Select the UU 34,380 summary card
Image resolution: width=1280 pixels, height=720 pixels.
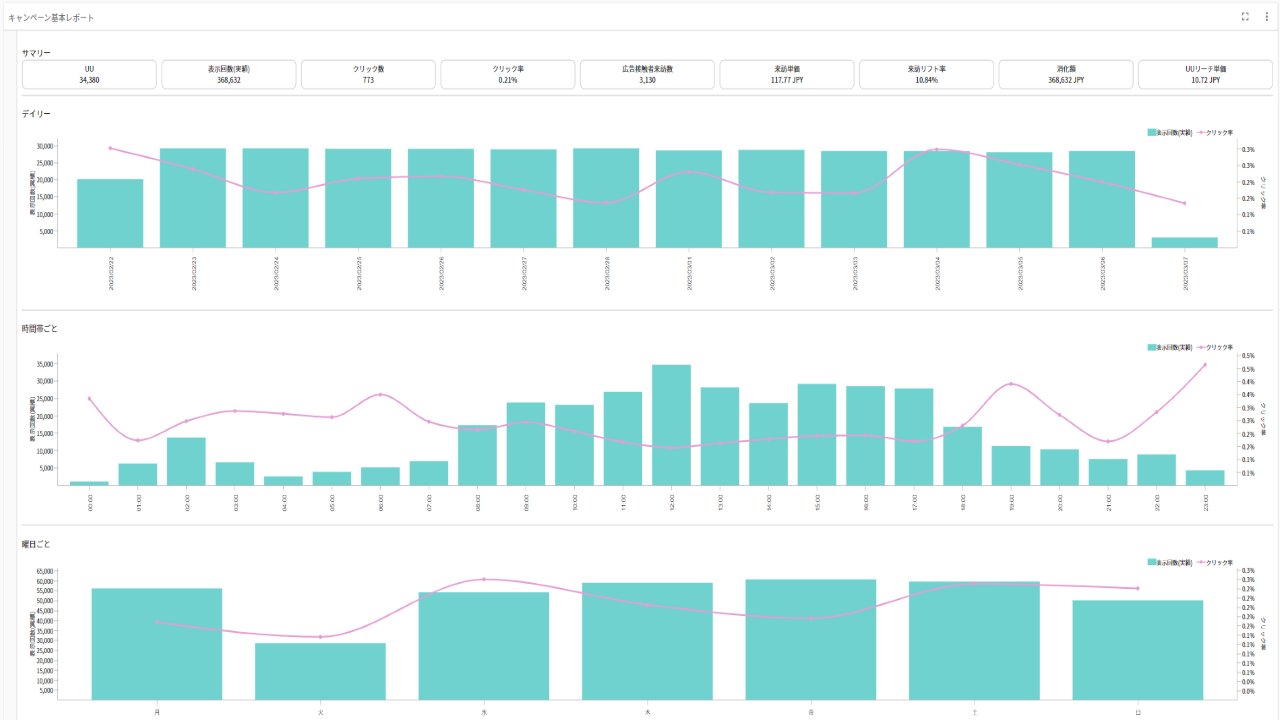(x=89, y=74)
